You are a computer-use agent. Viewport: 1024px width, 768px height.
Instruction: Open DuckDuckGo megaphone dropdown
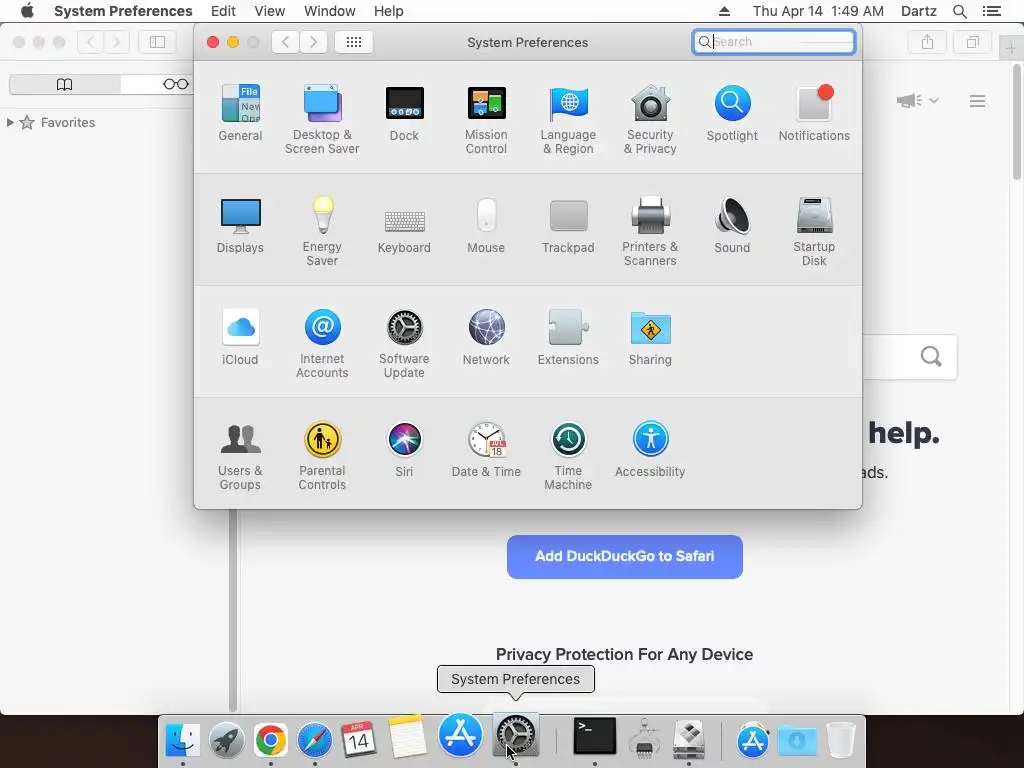pos(918,101)
